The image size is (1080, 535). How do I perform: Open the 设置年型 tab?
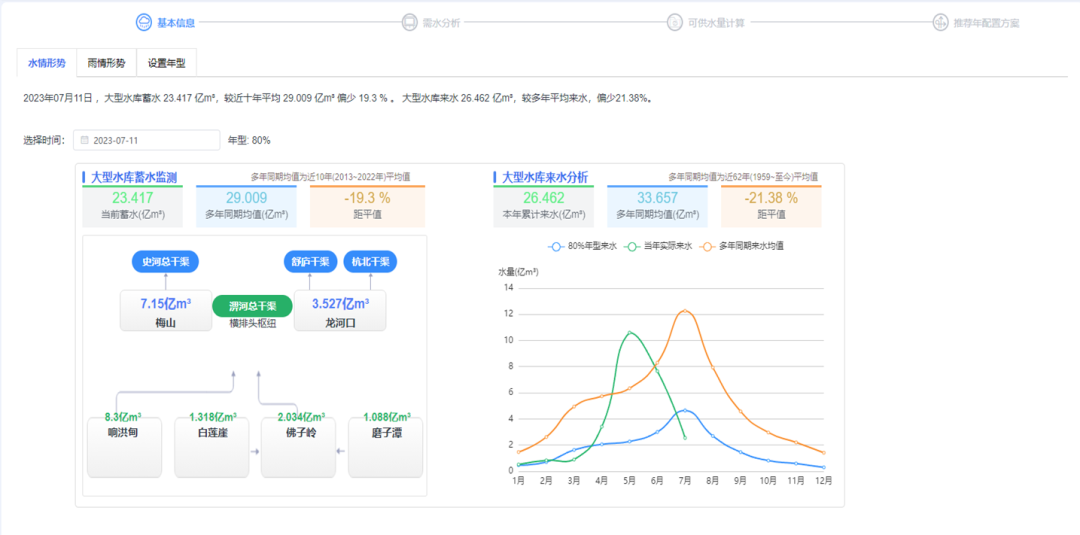coord(167,63)
